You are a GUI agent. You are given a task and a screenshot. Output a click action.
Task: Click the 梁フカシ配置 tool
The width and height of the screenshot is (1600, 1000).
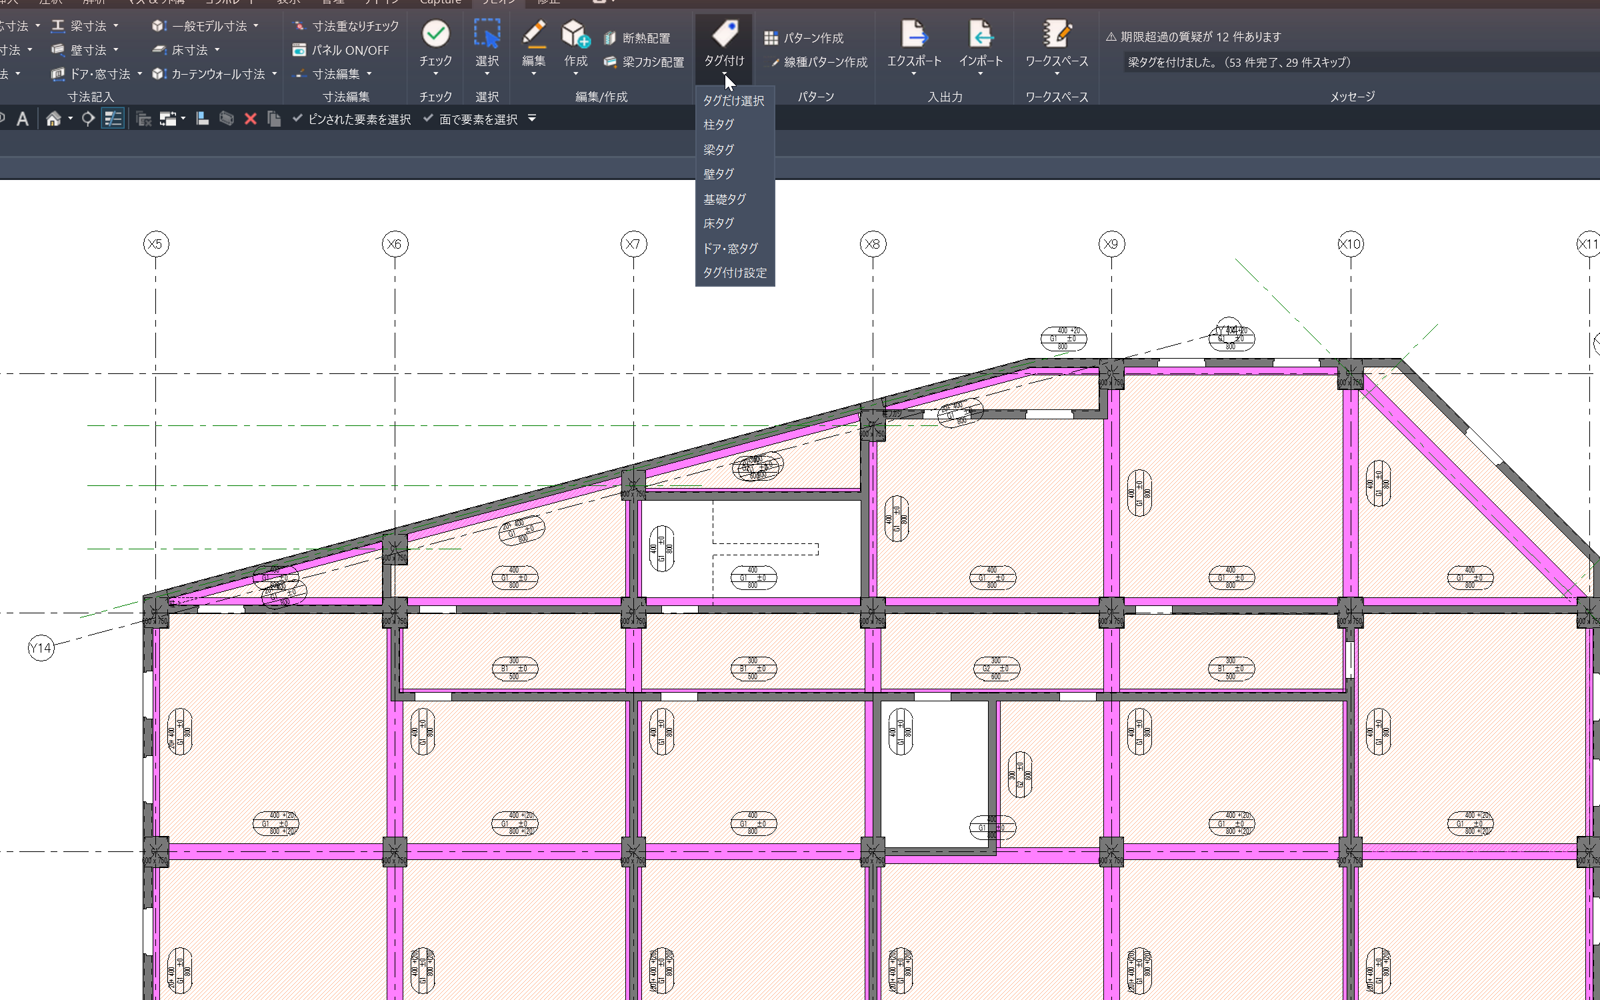(x=644, y=62)
